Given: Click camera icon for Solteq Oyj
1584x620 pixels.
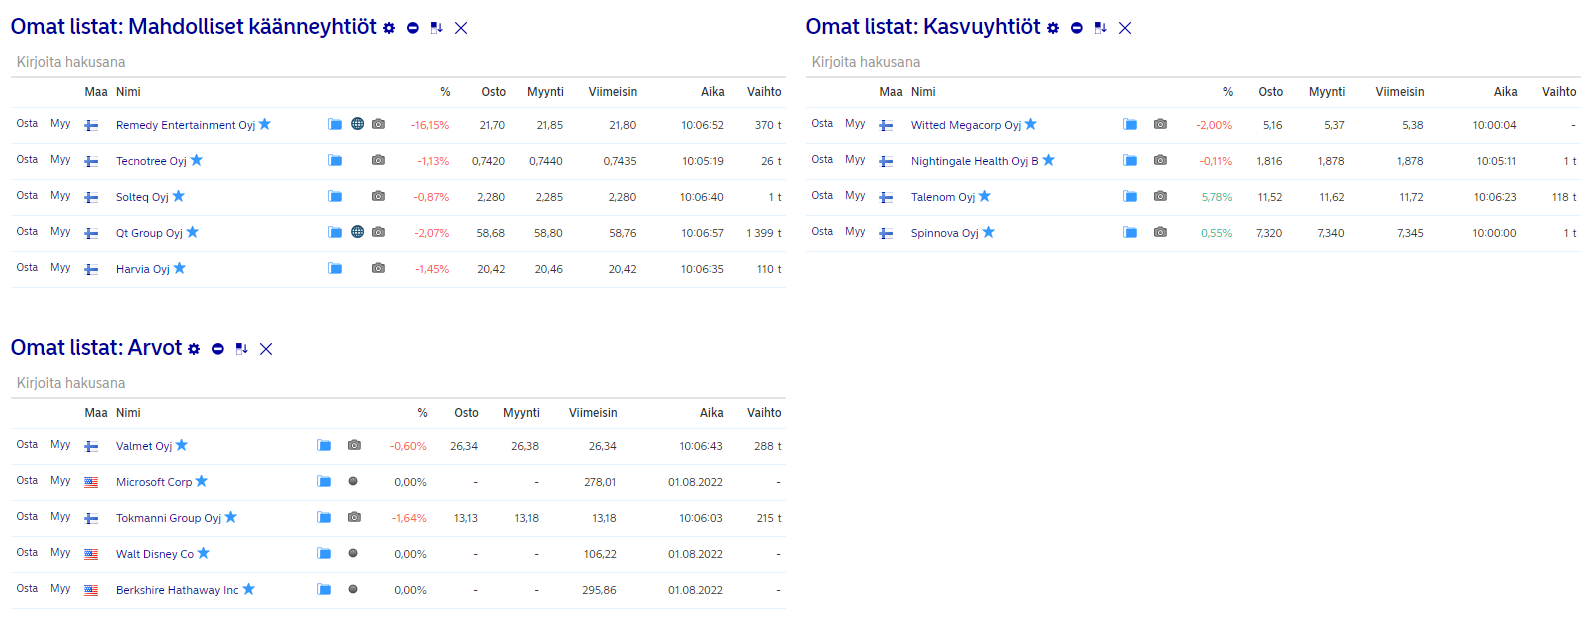Looking at the screenshot, I should 378,196.
